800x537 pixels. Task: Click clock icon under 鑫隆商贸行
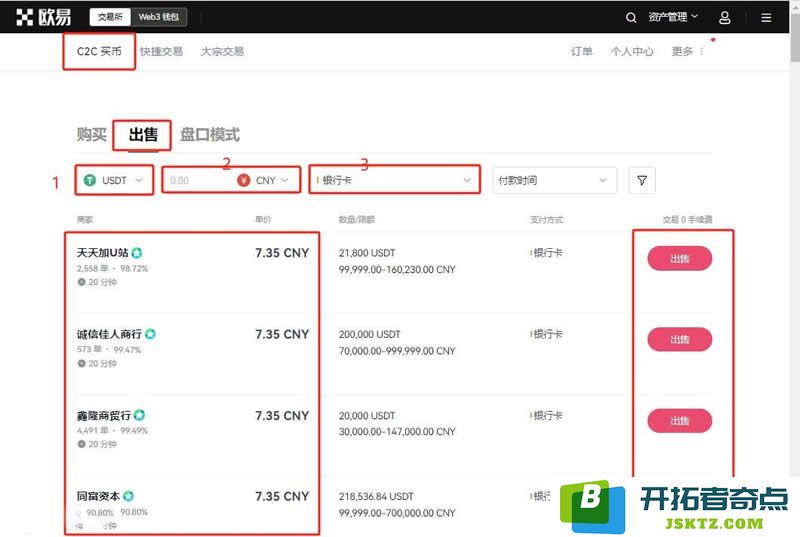coord(81,444)
